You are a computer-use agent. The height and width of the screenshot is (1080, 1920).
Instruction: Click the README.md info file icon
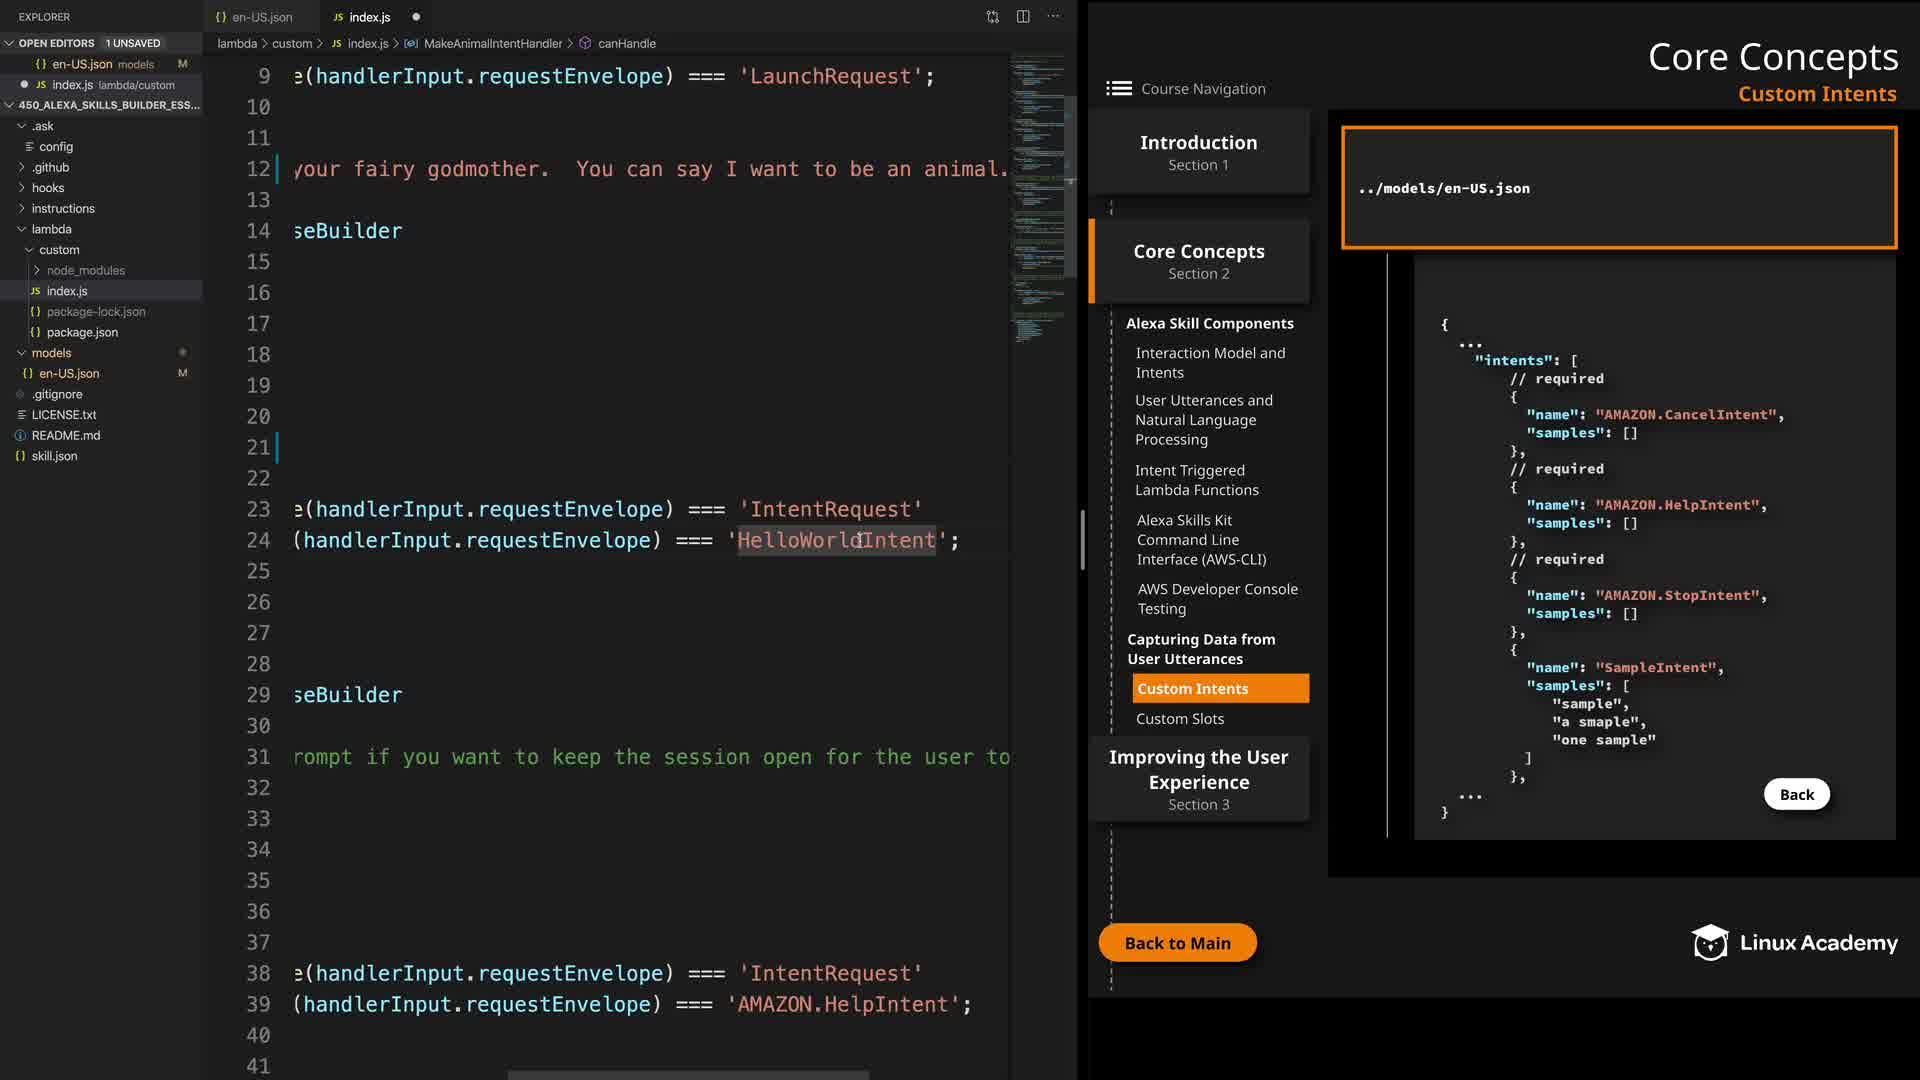point(20,436)
